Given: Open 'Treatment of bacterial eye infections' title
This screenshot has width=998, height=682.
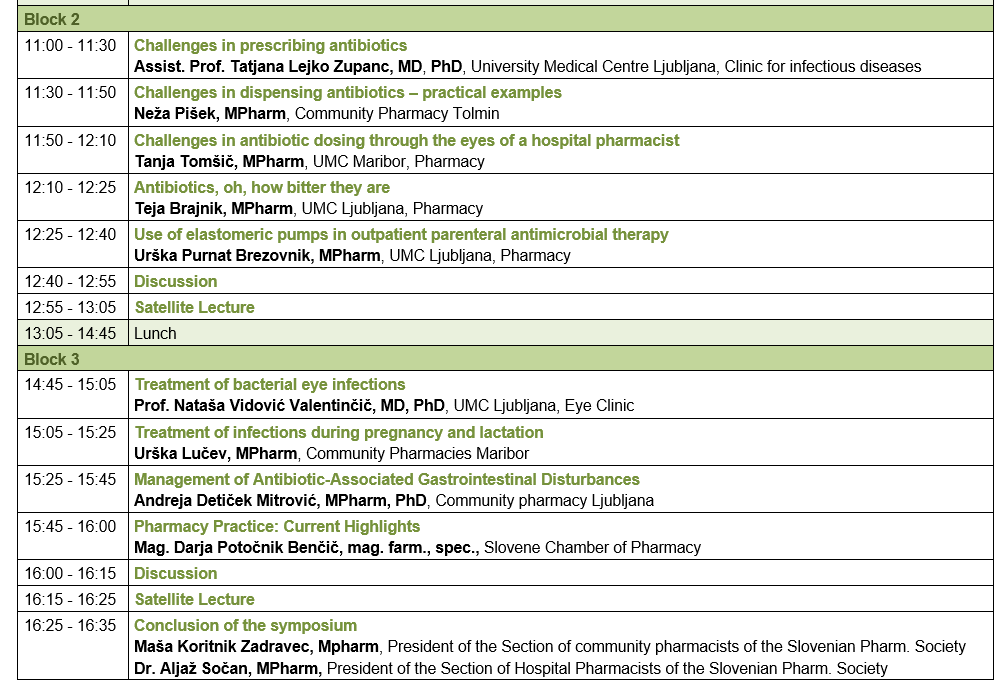Looking at the screenshot, I should [270, 385].
